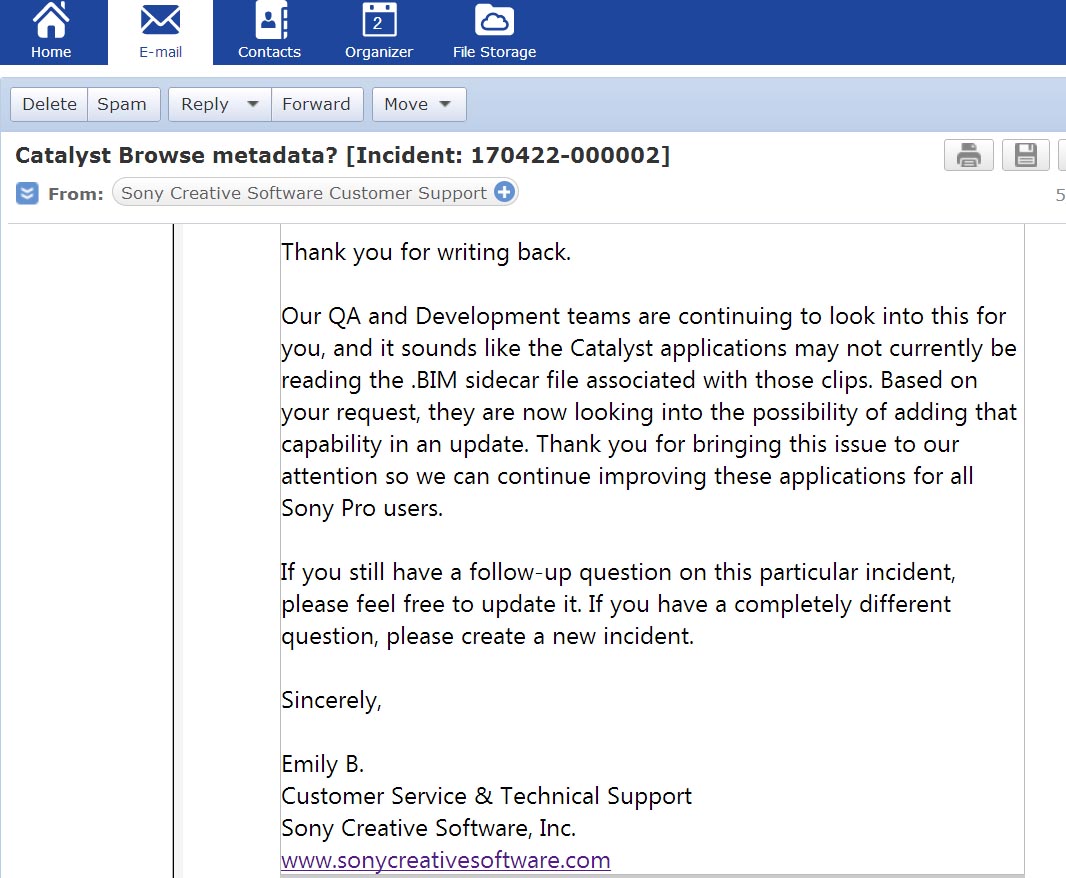
Task: Delete this email message
Action: point(49,104)
